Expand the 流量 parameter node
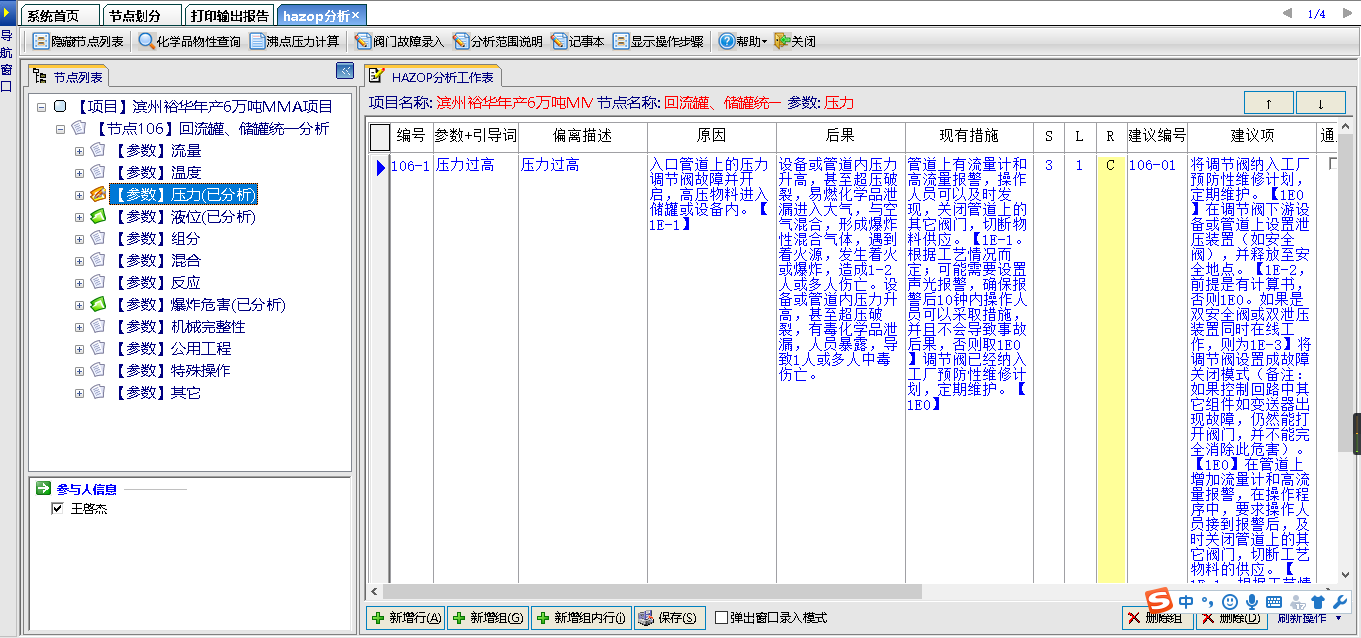Screen dimensions: 1361x638 [x=80, y=150]
